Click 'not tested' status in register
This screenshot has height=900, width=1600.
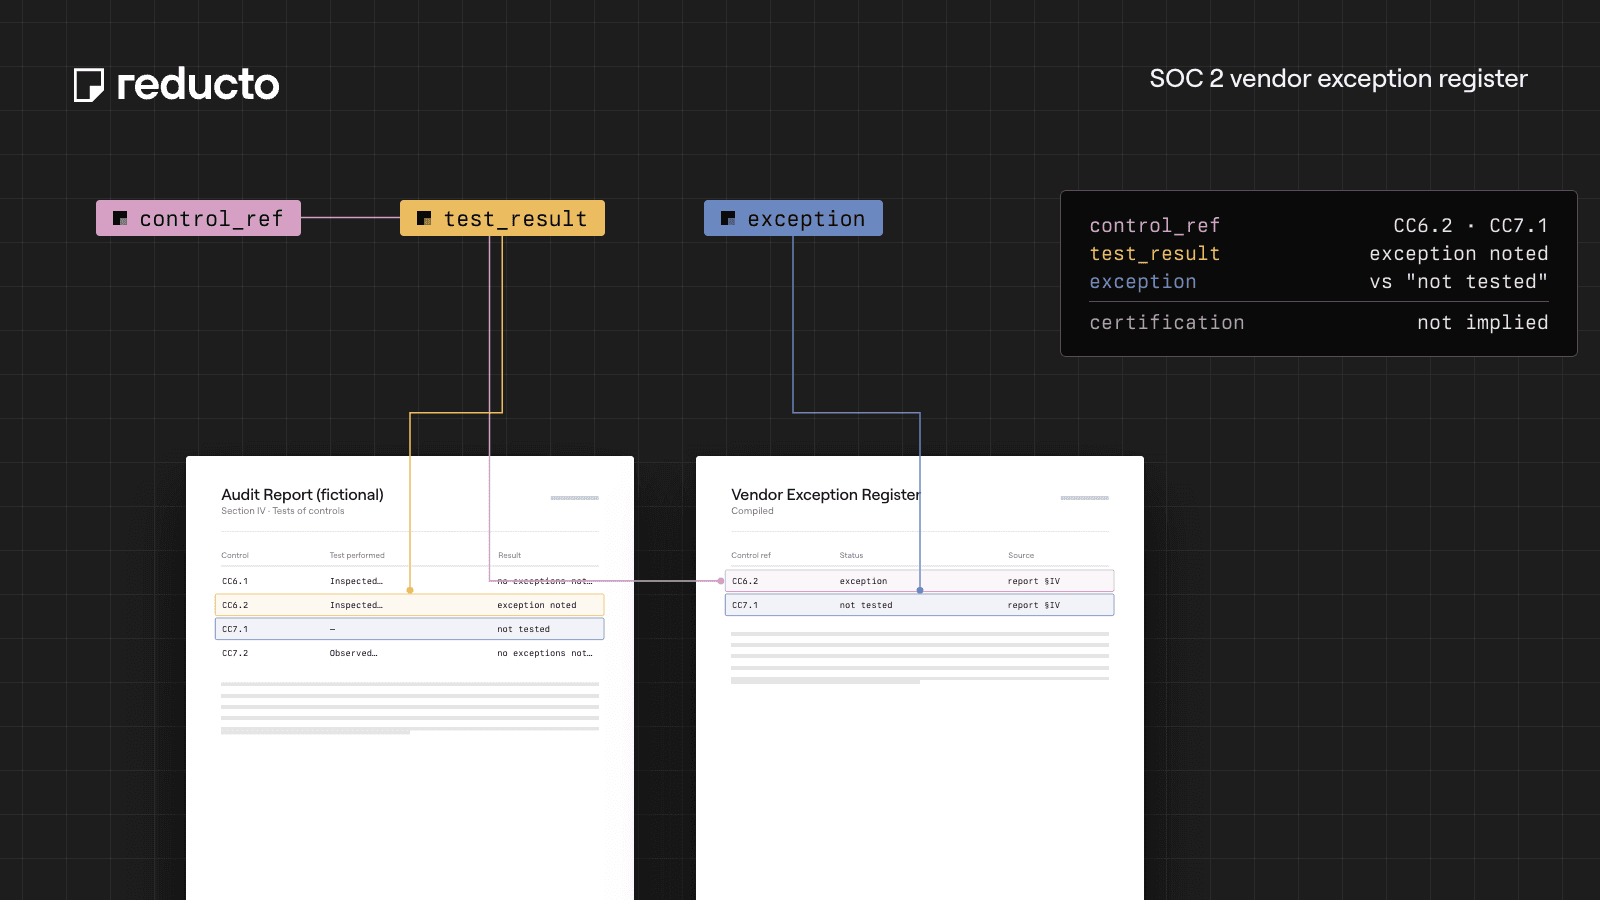pos(866,605)
